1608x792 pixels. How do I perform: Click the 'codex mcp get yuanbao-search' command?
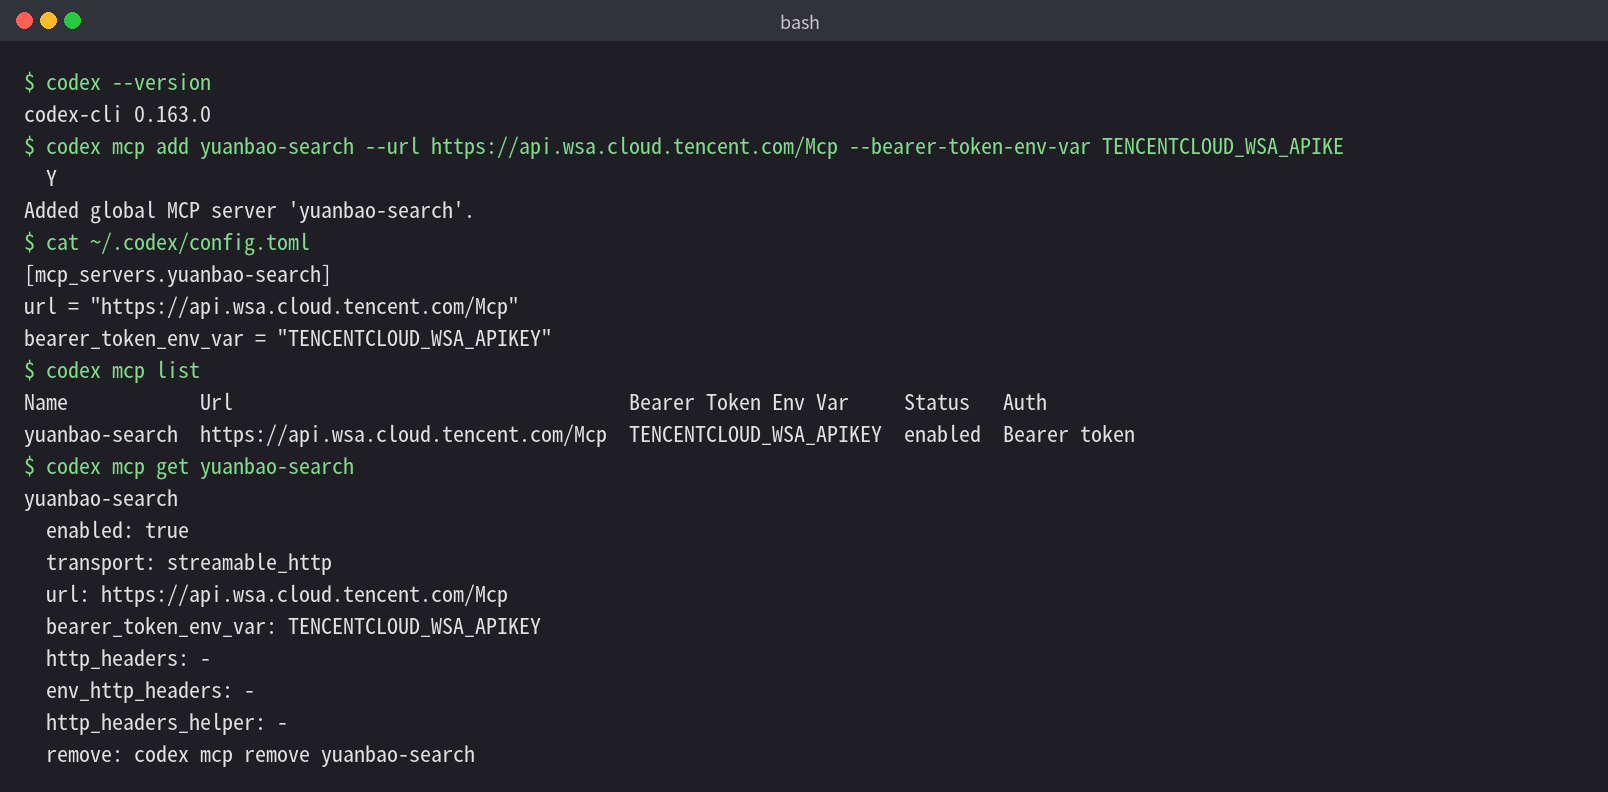tap(189, 467)
